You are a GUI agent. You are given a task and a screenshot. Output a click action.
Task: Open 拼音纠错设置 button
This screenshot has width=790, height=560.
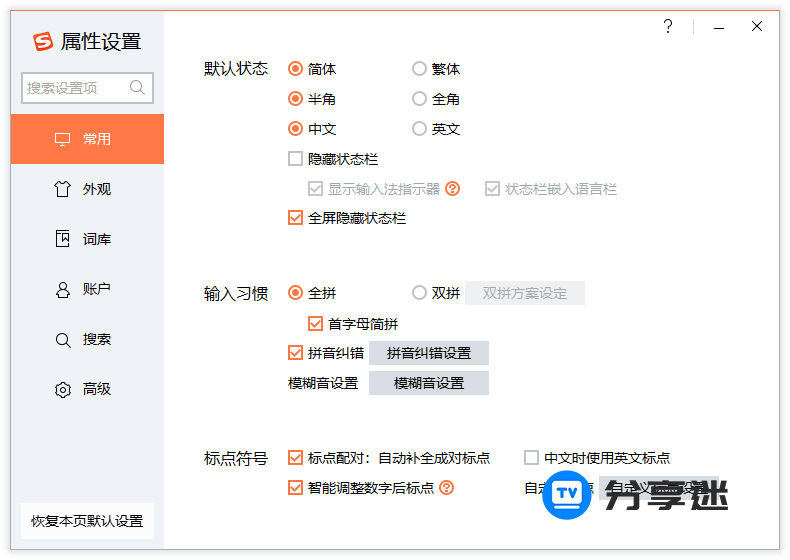point(429,353)
